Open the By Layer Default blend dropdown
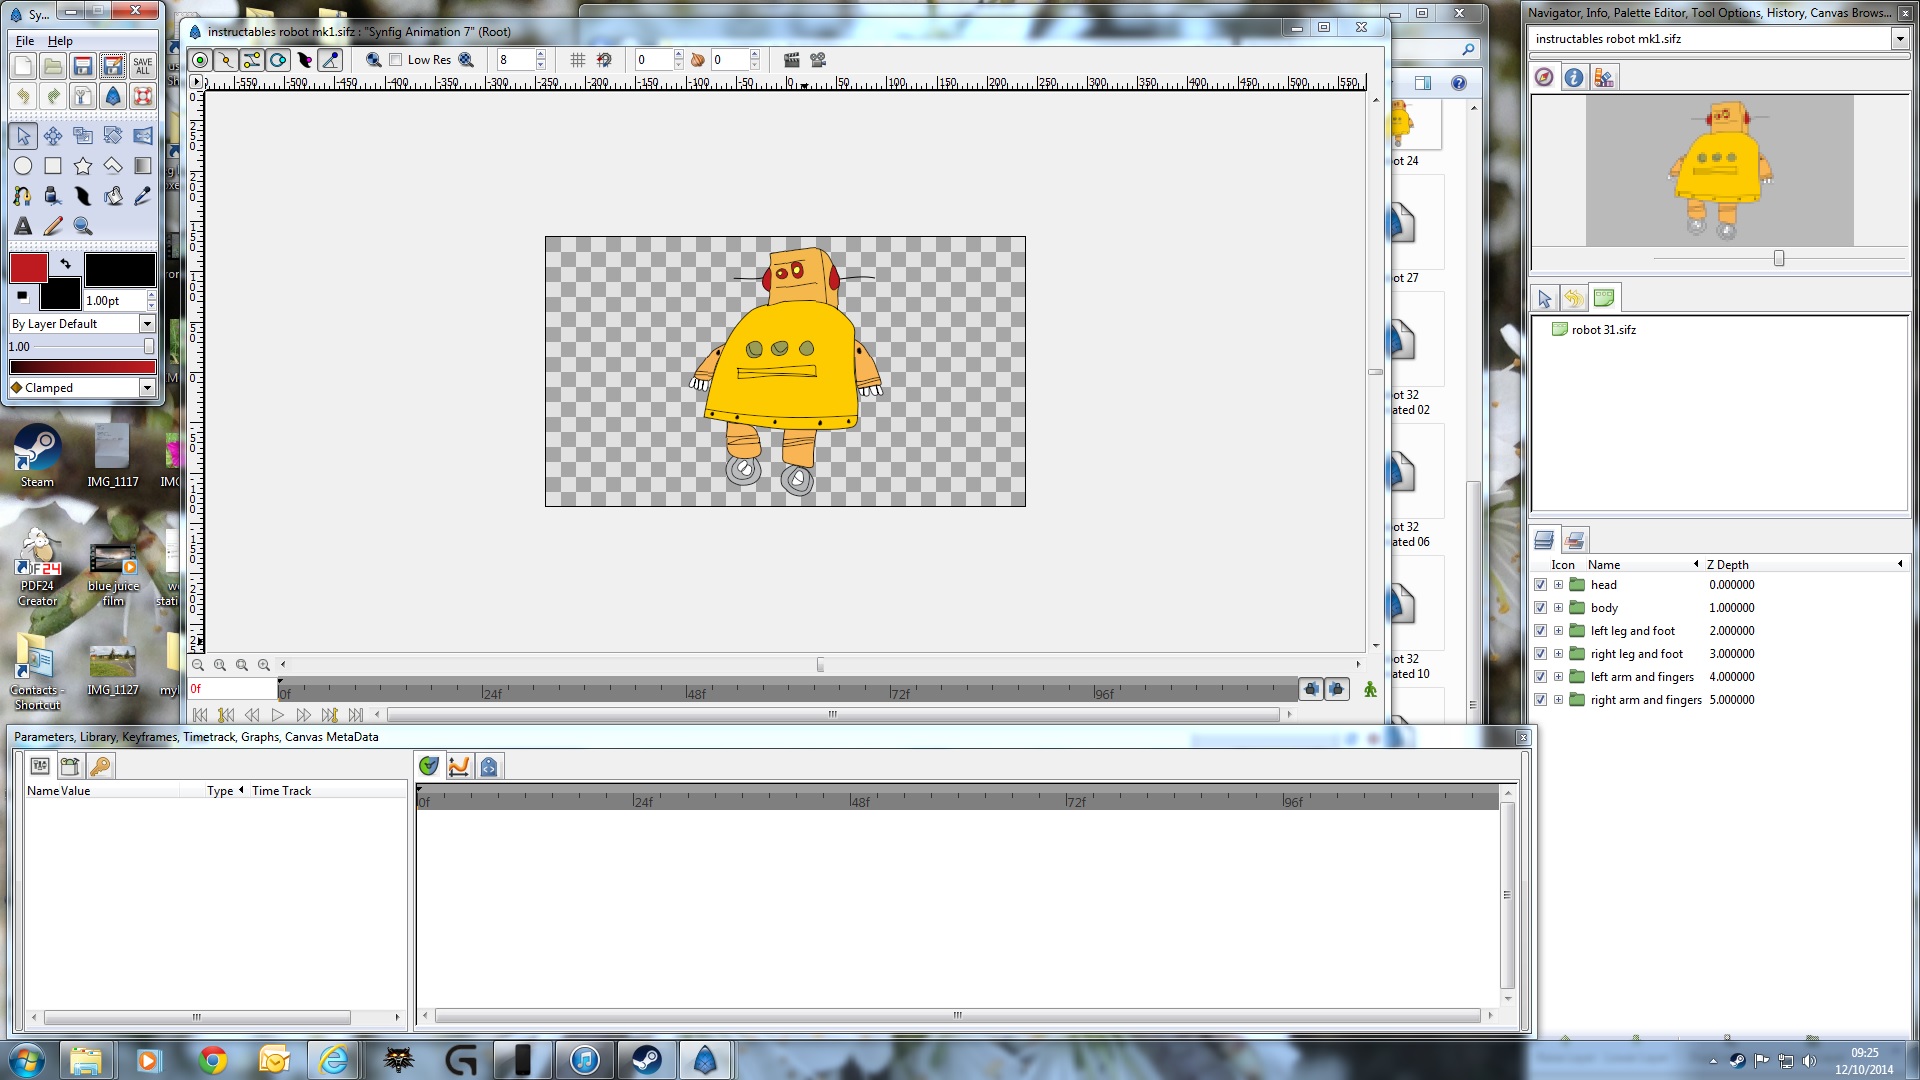This screenshot has height=1080, width=1920. click(x=82, y=324)
